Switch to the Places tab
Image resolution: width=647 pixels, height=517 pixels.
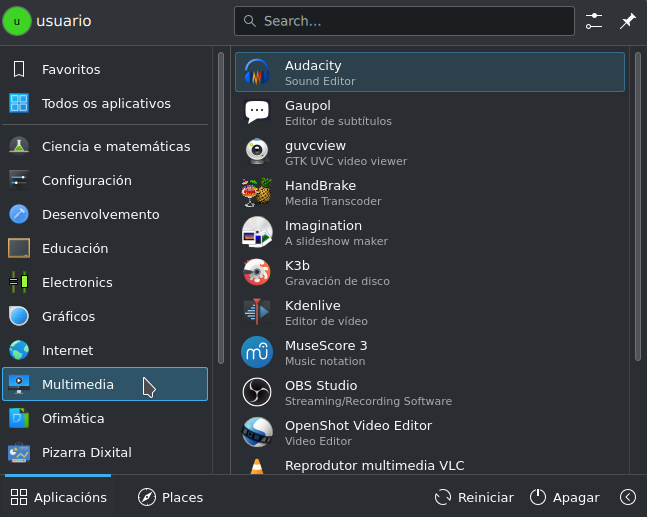pos(170,497)
